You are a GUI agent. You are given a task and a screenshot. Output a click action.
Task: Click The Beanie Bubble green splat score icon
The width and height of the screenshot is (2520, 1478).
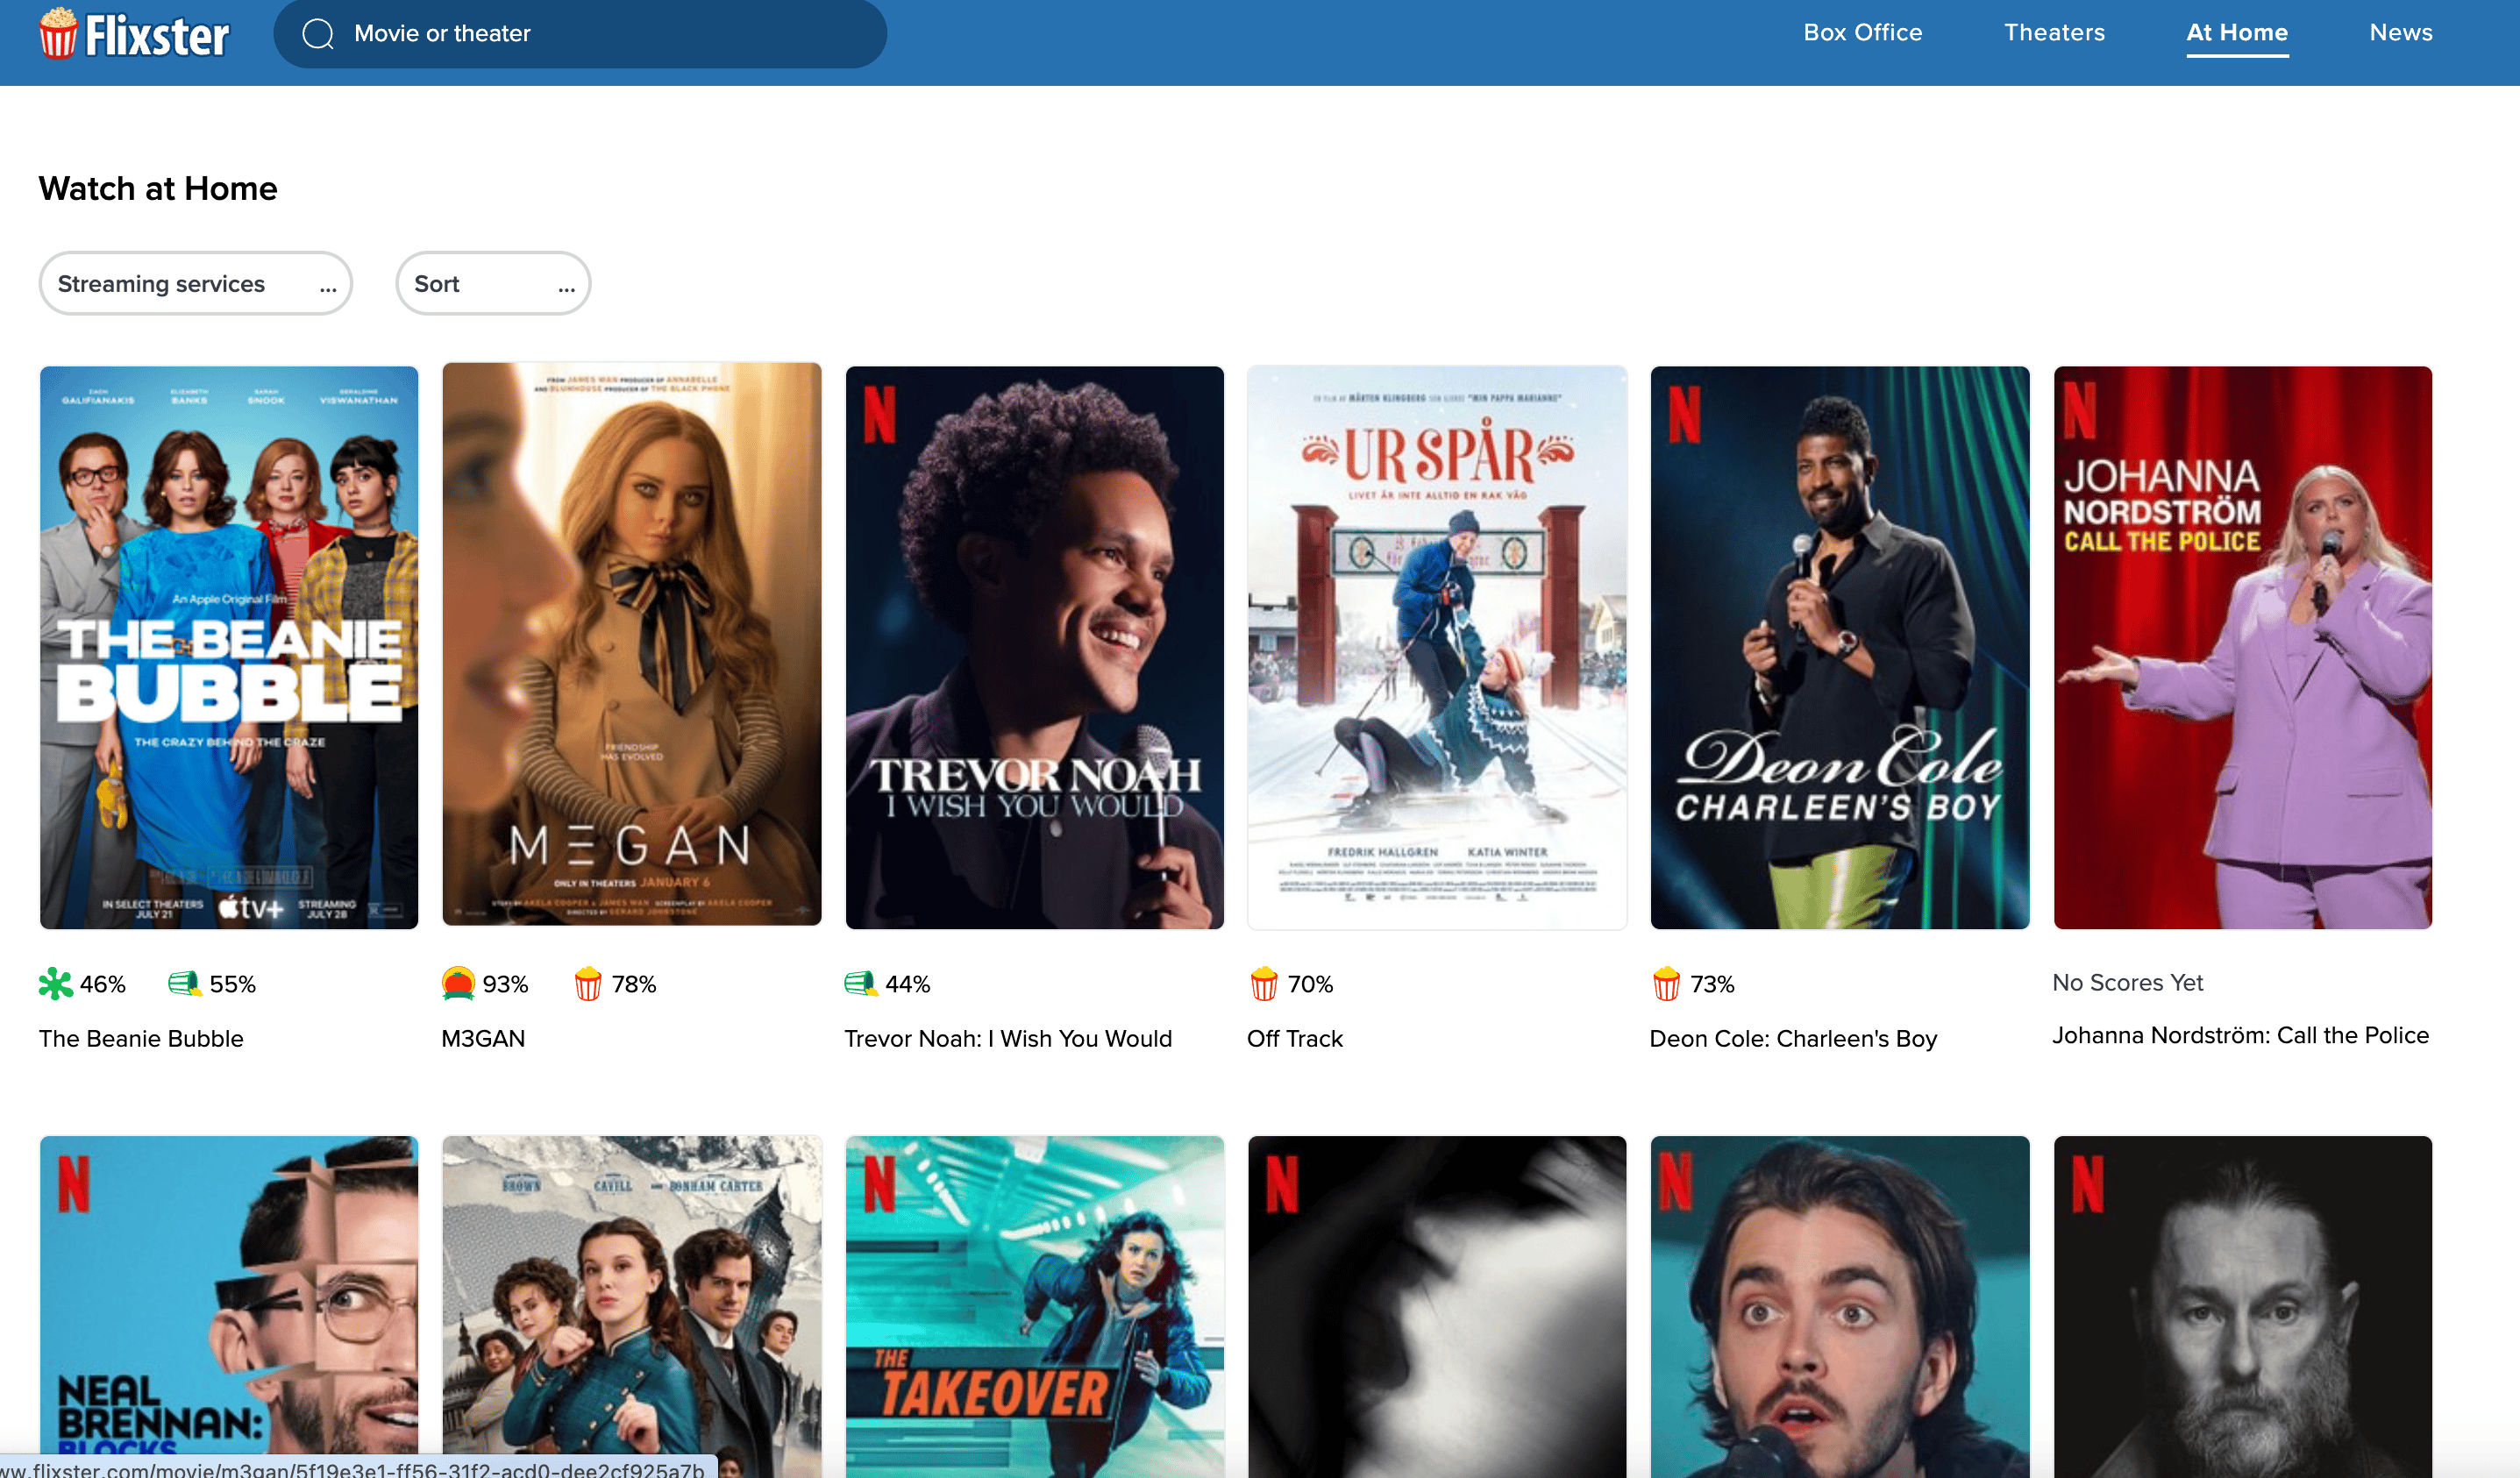pos(55,984)
